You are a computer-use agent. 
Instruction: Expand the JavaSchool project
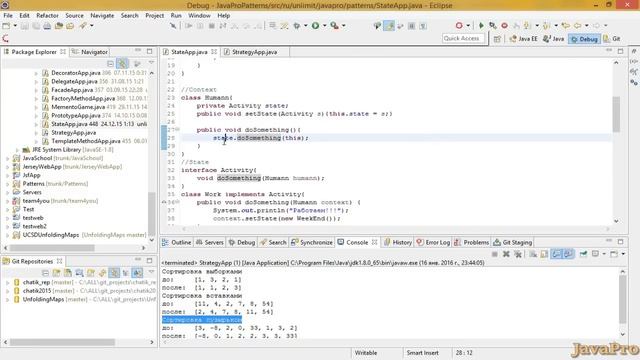(x=7, y=158)
